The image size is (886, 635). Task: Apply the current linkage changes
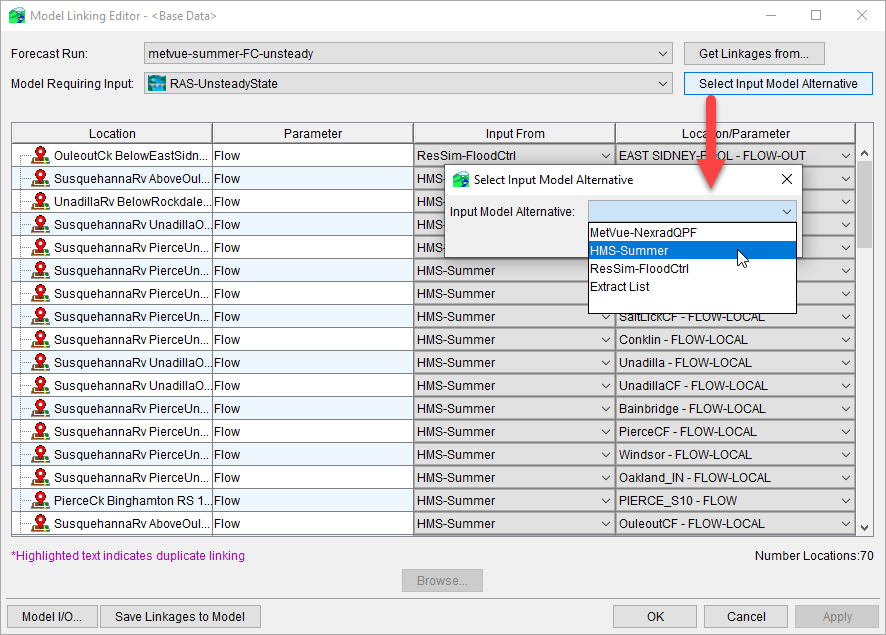tap(838, 616)
